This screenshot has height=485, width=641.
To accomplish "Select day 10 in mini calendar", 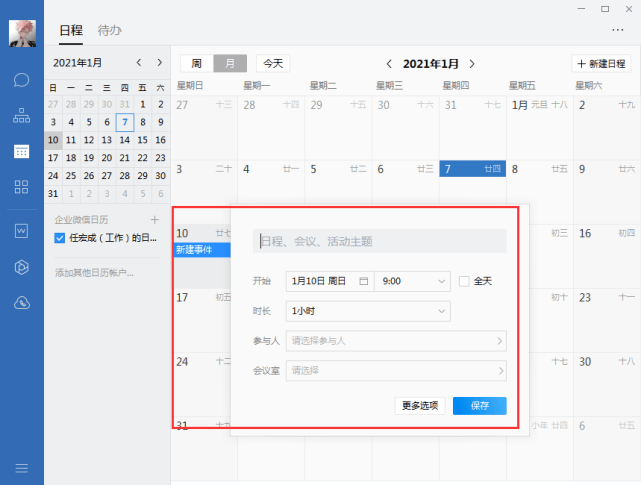I will click(x=53, y=140).
